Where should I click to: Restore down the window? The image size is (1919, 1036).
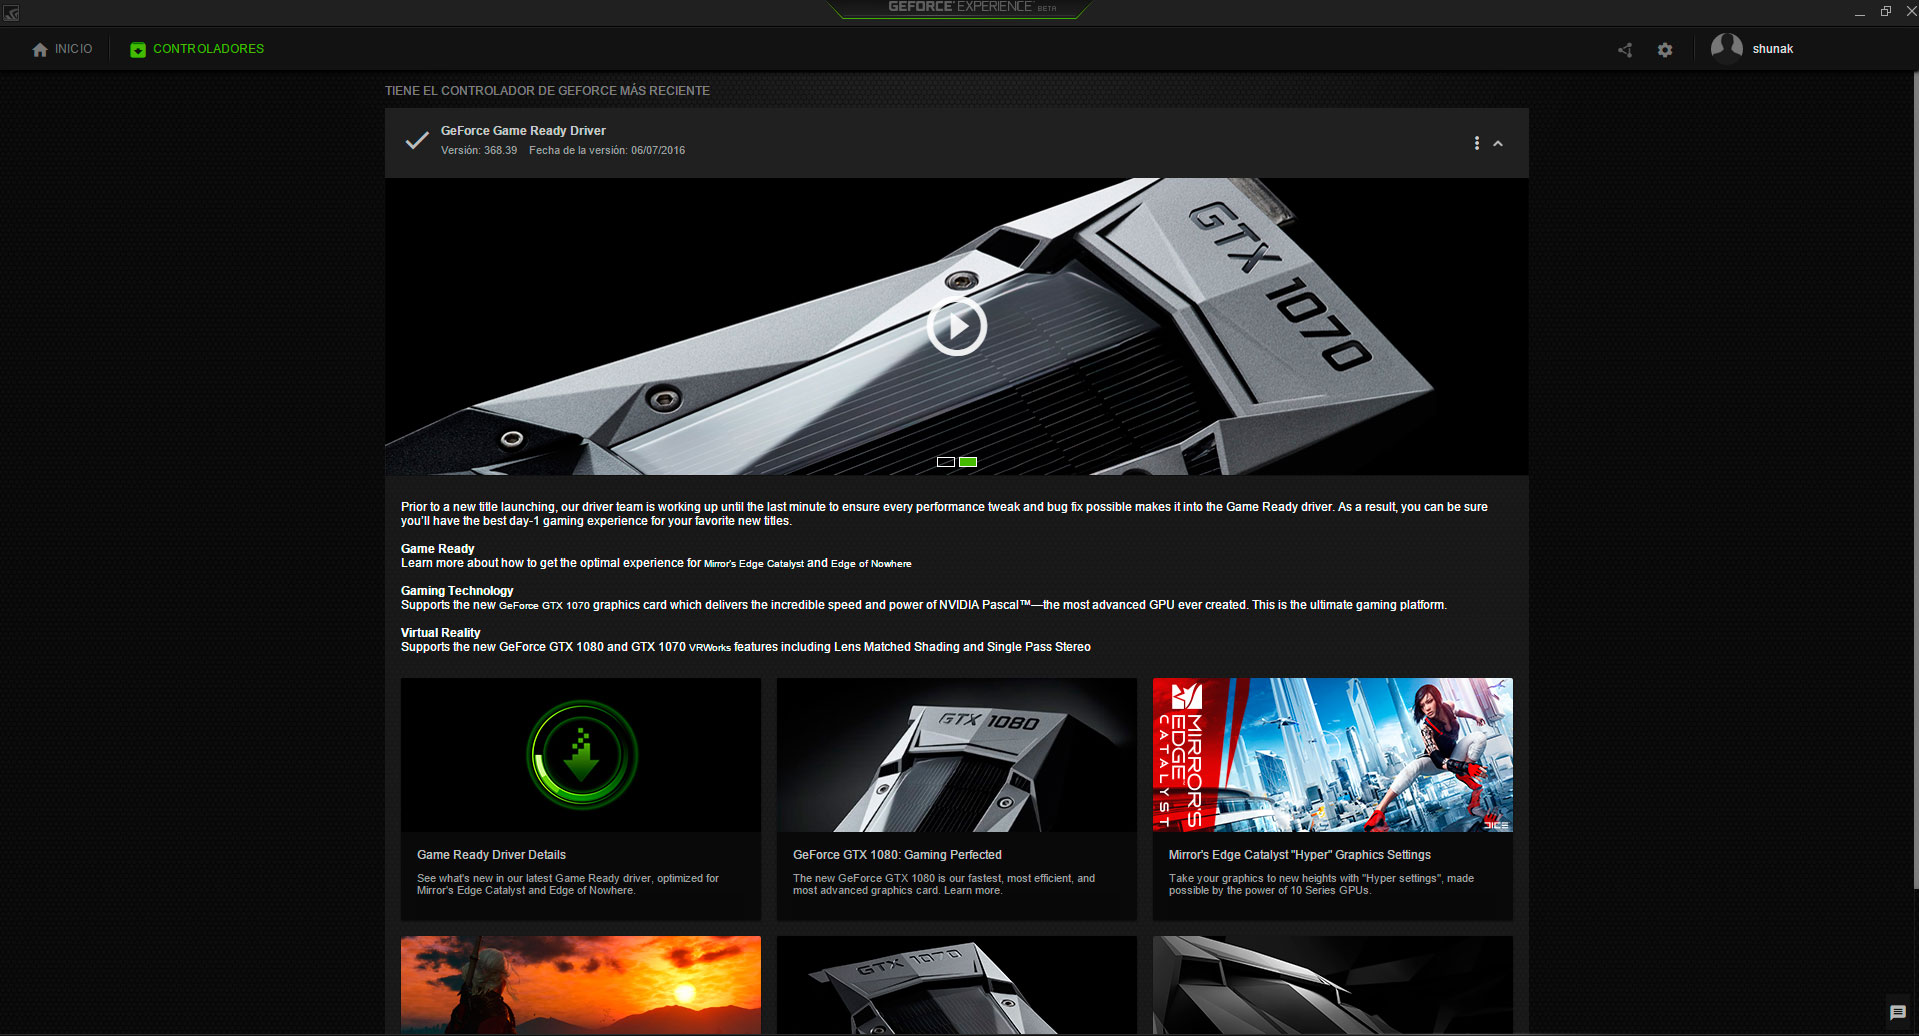tap(1886, 12)
